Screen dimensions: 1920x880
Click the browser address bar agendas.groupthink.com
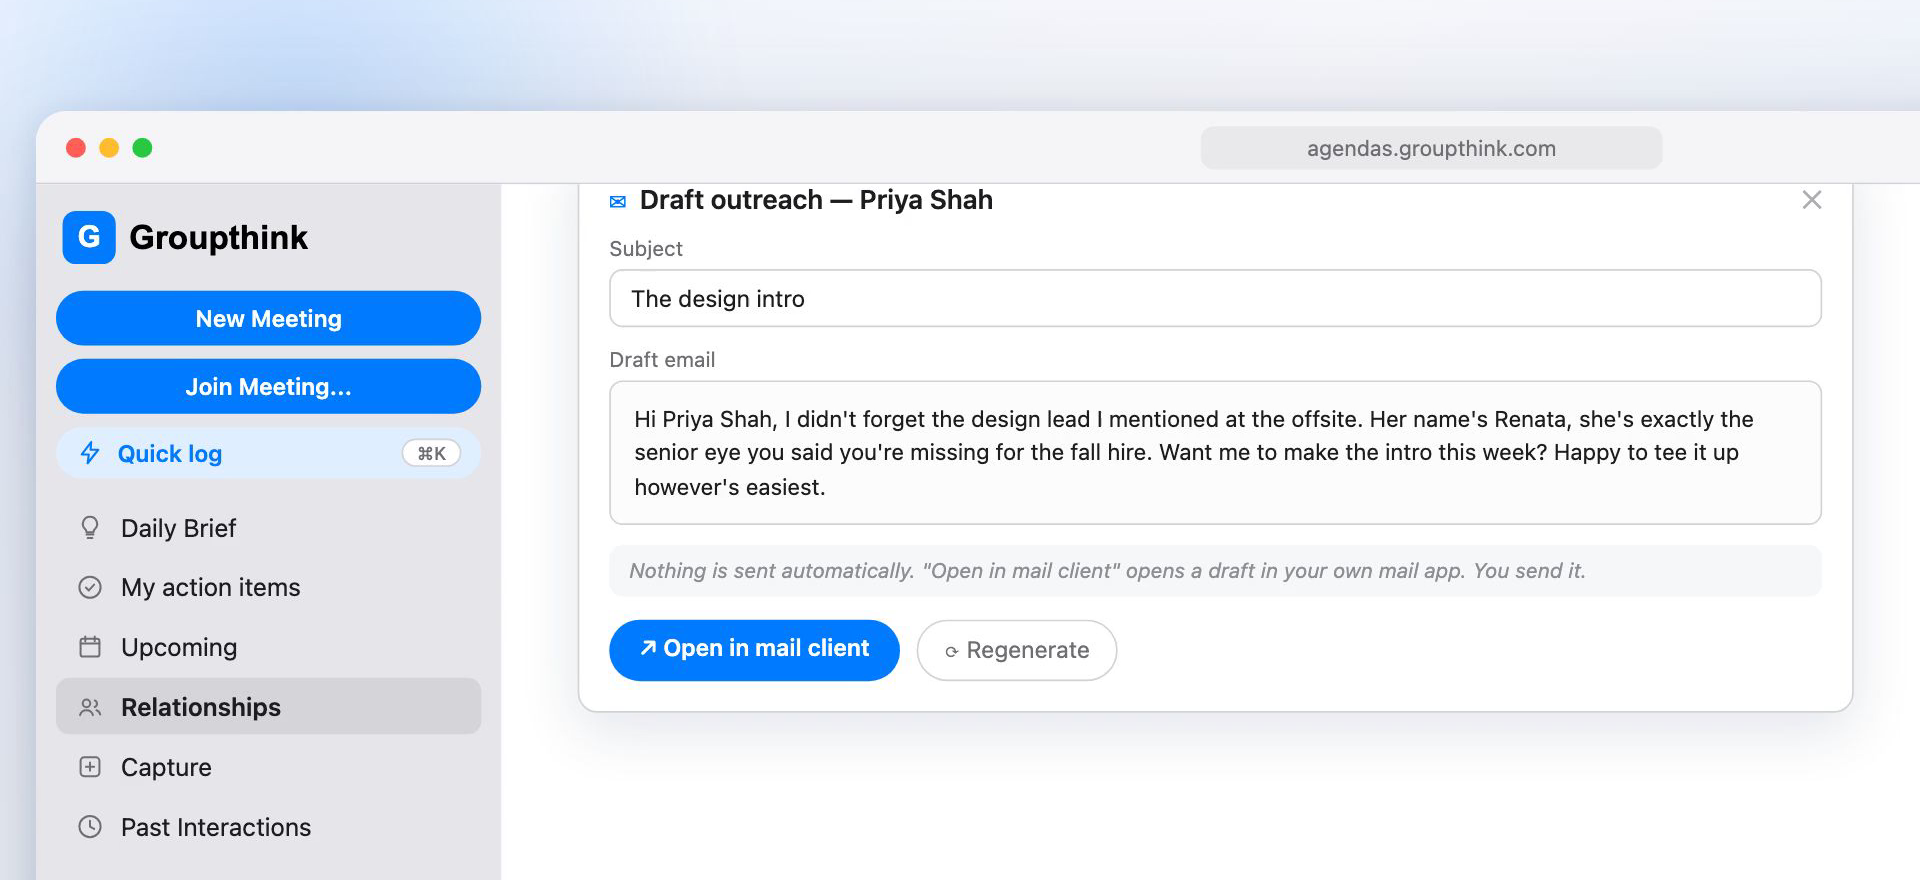pos(1431,148)
